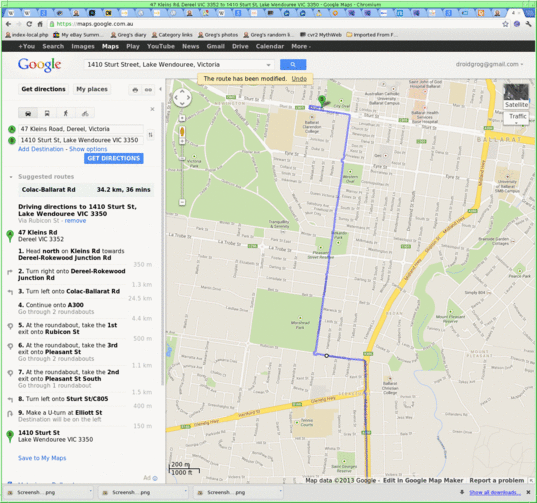Collapse the directions side panel

click(x=161, y=89)
